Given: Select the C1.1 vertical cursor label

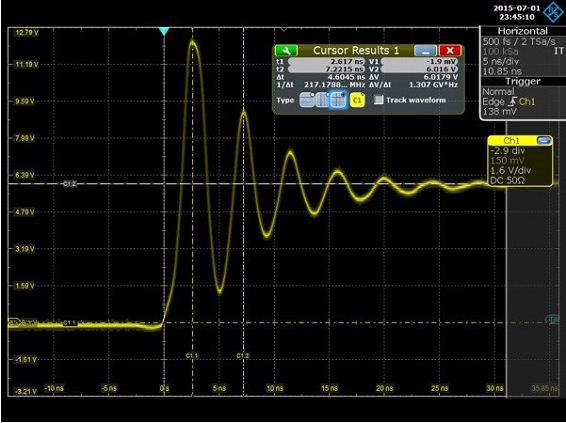Looking at the screenshot, I should pyautogui.click(x=192, y=356).
